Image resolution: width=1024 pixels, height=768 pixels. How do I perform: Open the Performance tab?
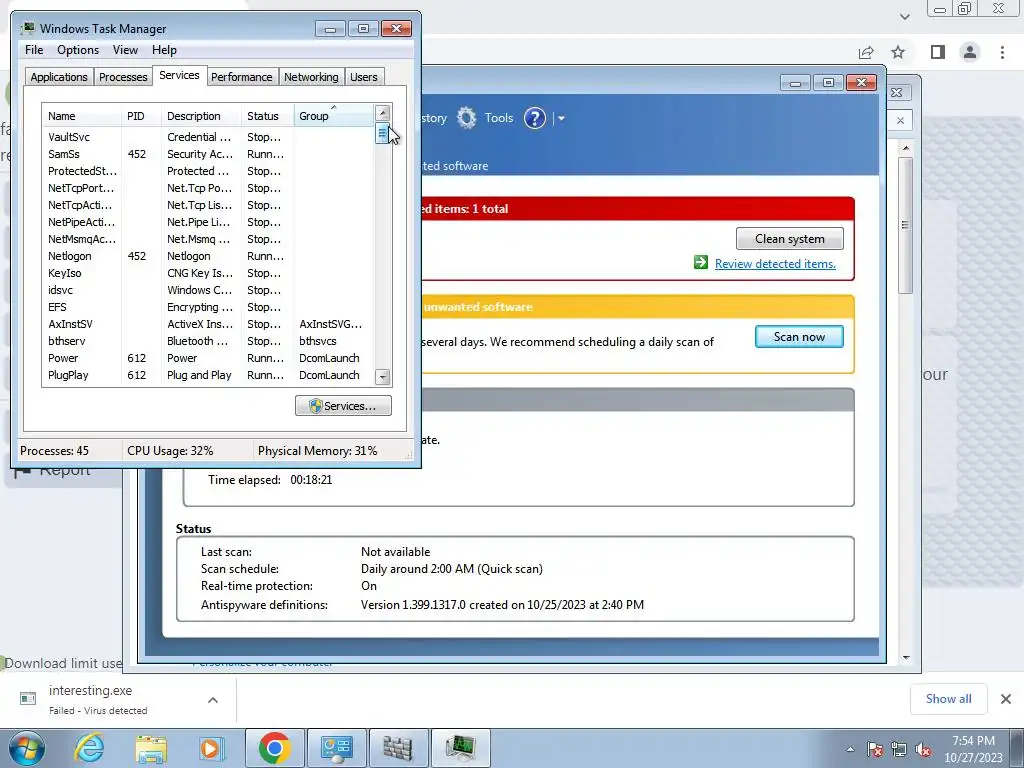(242, 77)
